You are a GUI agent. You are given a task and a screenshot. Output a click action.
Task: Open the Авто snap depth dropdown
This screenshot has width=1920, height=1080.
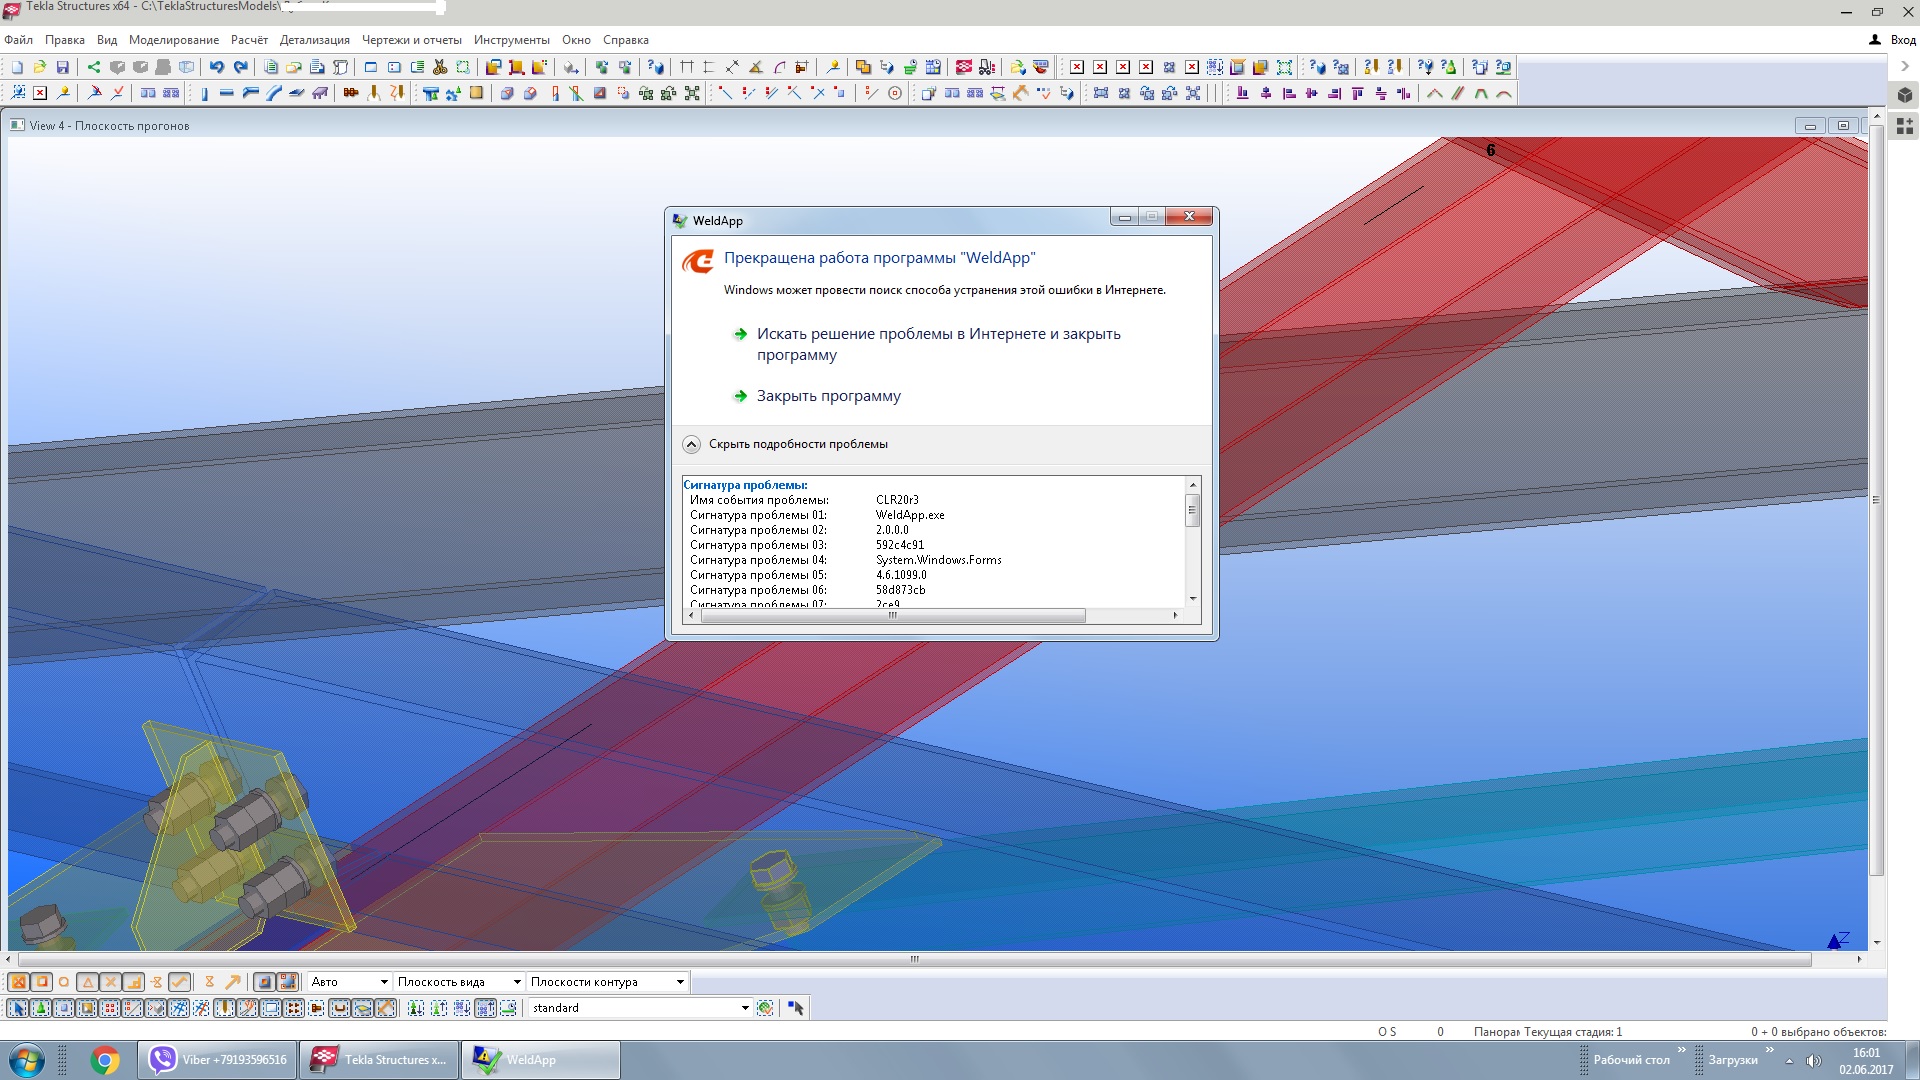click(383, 982)
